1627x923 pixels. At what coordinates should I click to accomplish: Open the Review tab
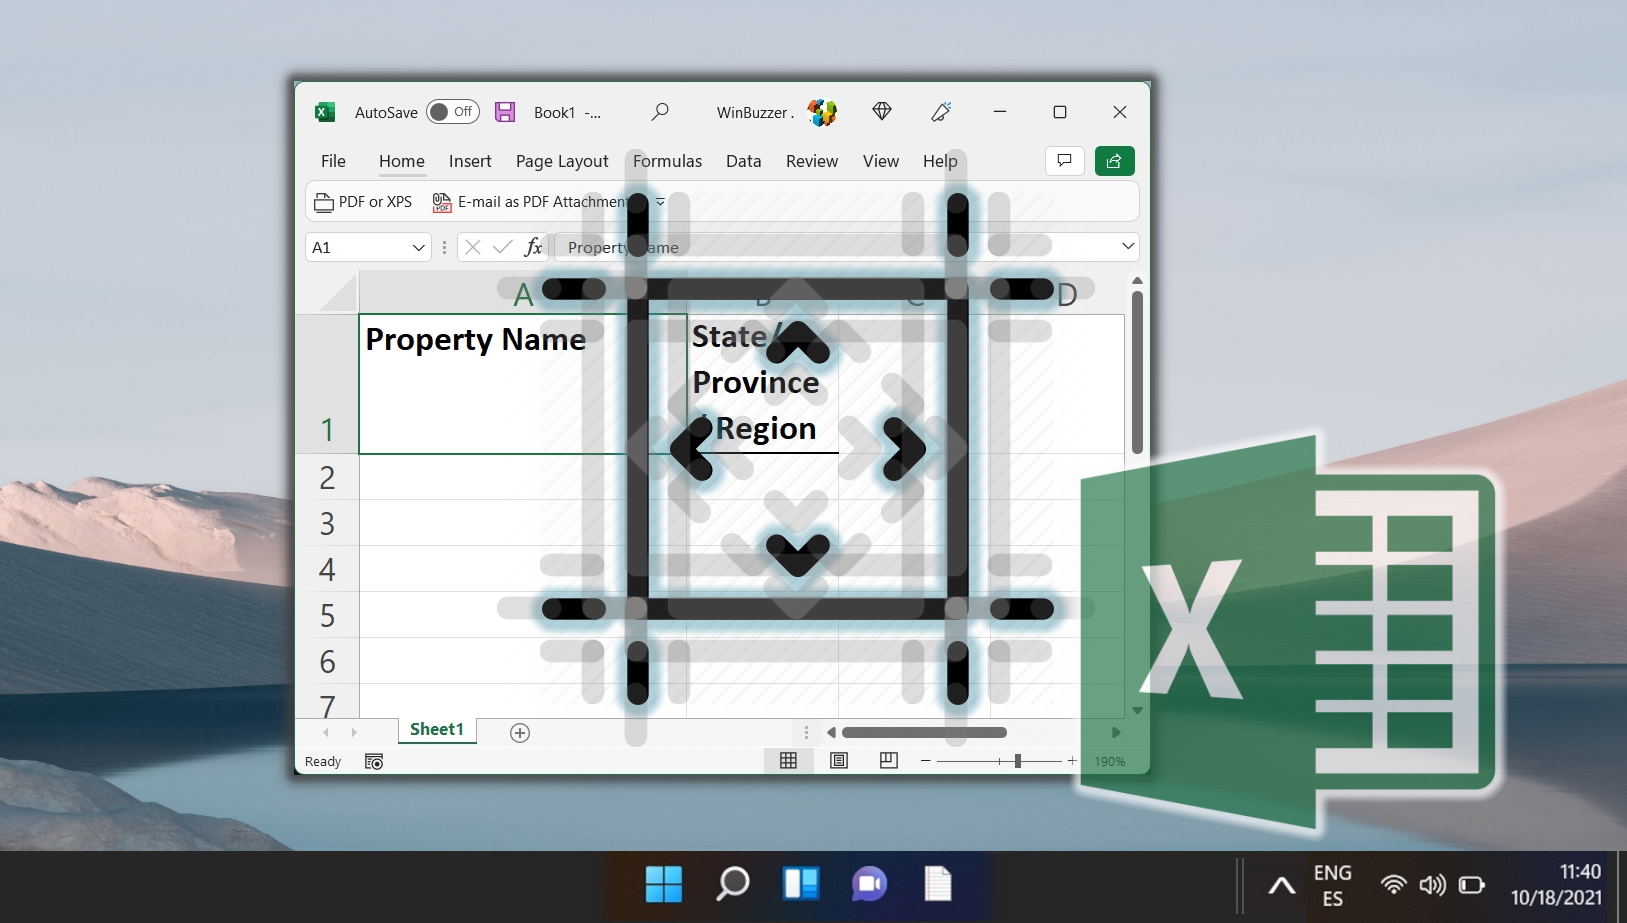pyautogui.click(x=812, y=161)
